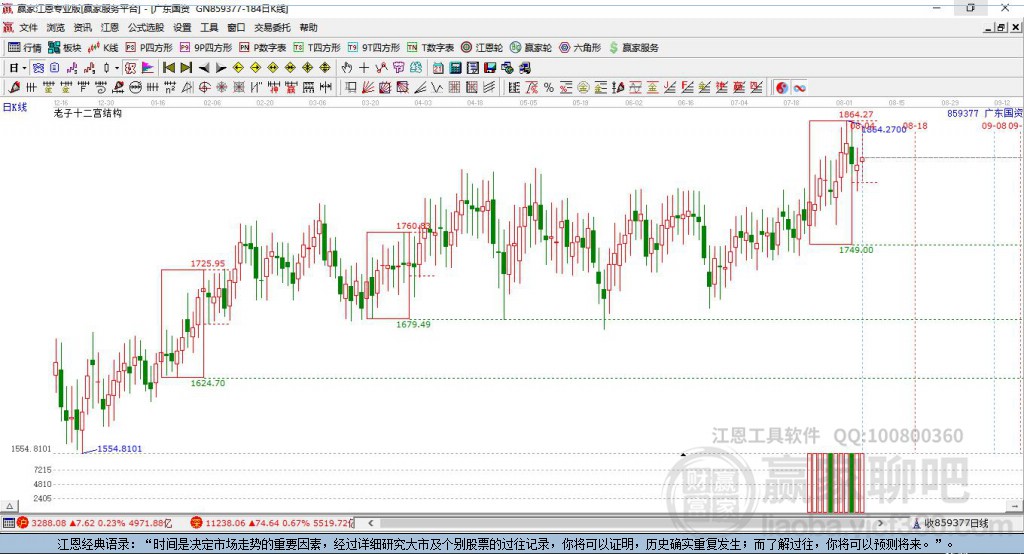This screenshot has width=1024, height=554.
Task: Click the black left arrow icon
Action: 204,68
